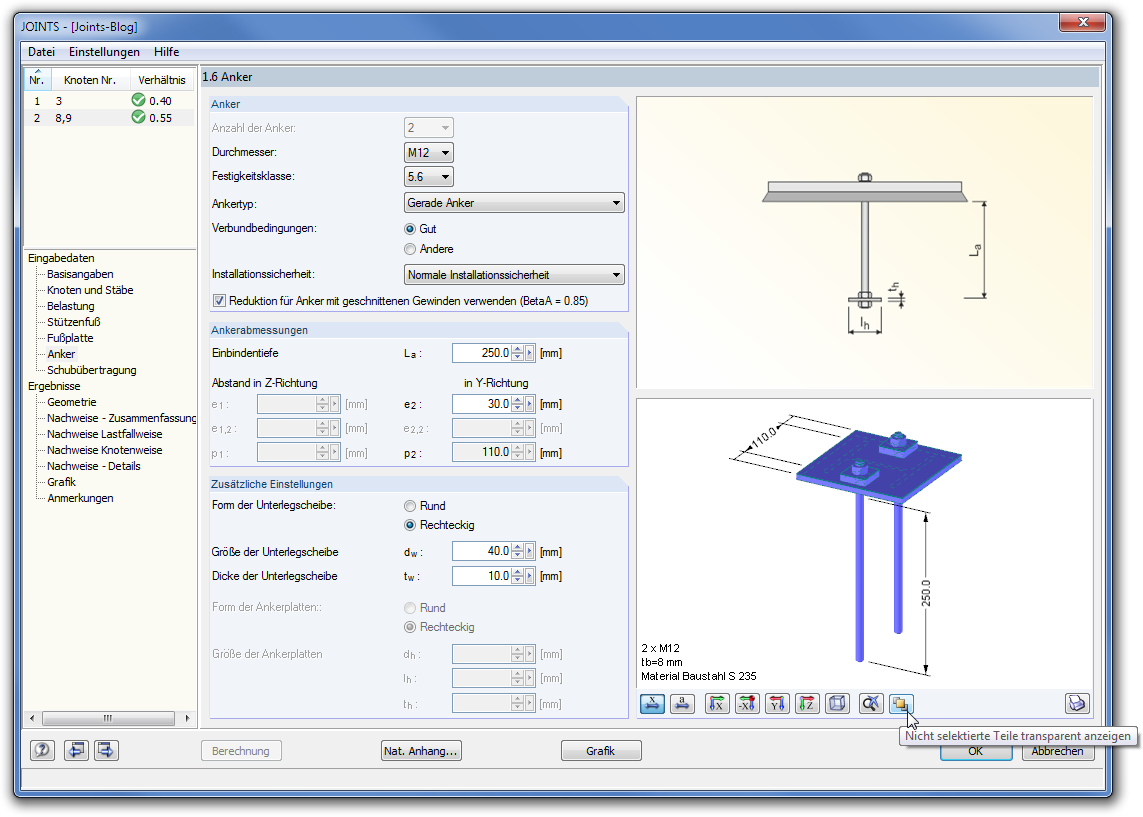Image resolution: width=1143 pixels, height=817 pixels.
Task: Click the Grafik button
Action: point(601,751)
